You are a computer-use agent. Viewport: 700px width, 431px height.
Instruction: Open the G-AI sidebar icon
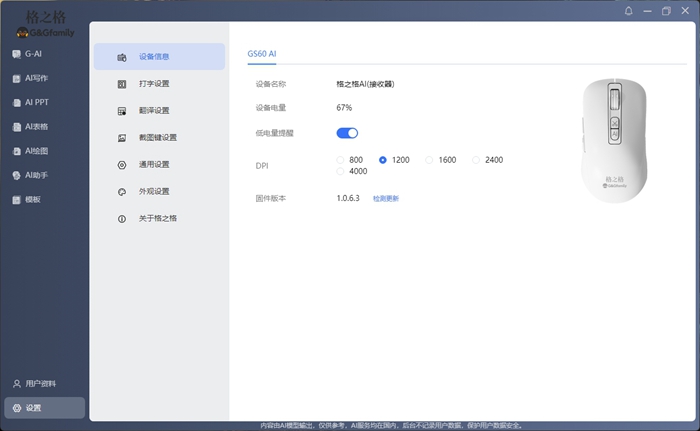point(17,54)
